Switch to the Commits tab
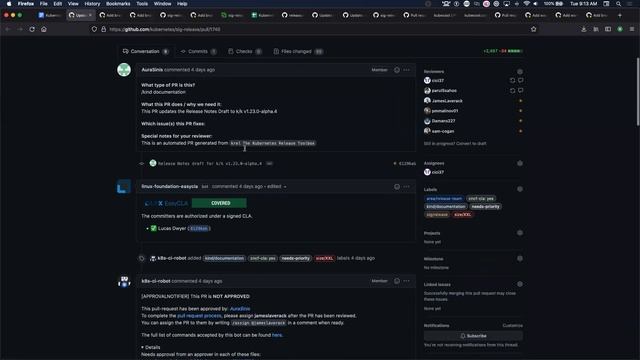This screenshot has height=360, width=640. pyautogui.click(x=198, y=51)
